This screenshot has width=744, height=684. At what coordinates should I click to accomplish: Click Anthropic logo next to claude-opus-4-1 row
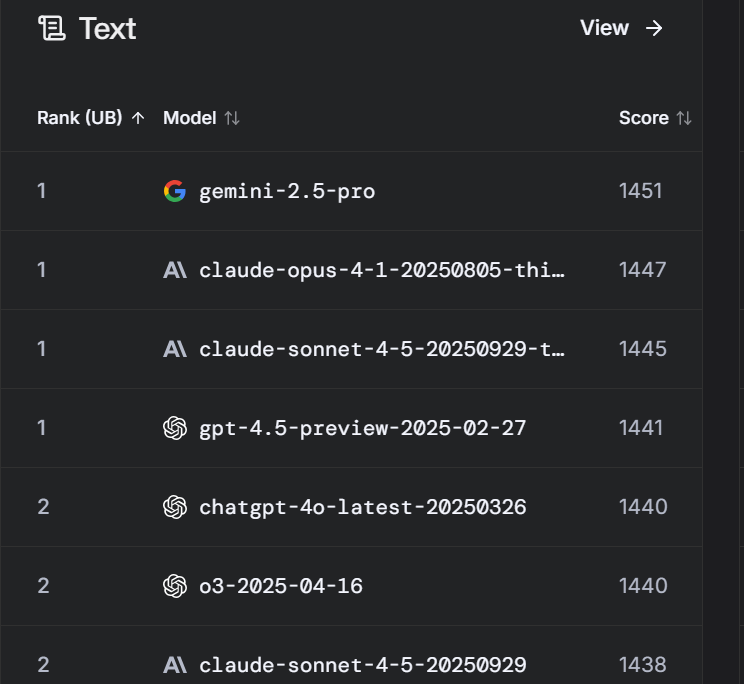[x=175, y=270]
